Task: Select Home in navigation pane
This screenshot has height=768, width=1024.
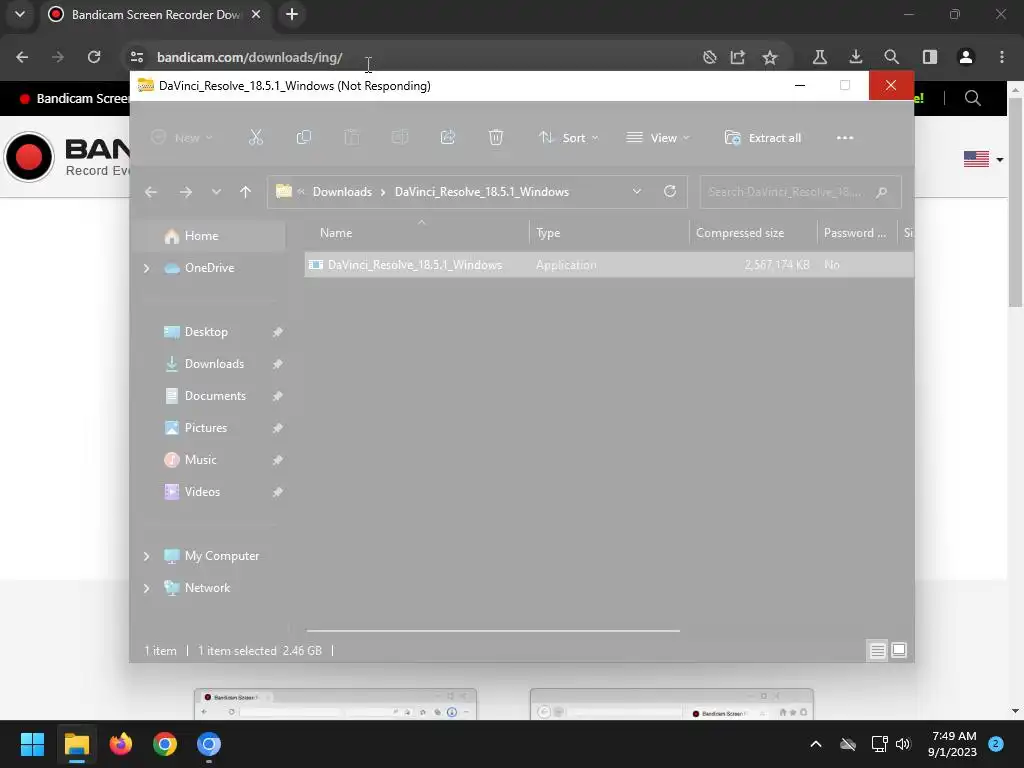Action: coord(210,236)
